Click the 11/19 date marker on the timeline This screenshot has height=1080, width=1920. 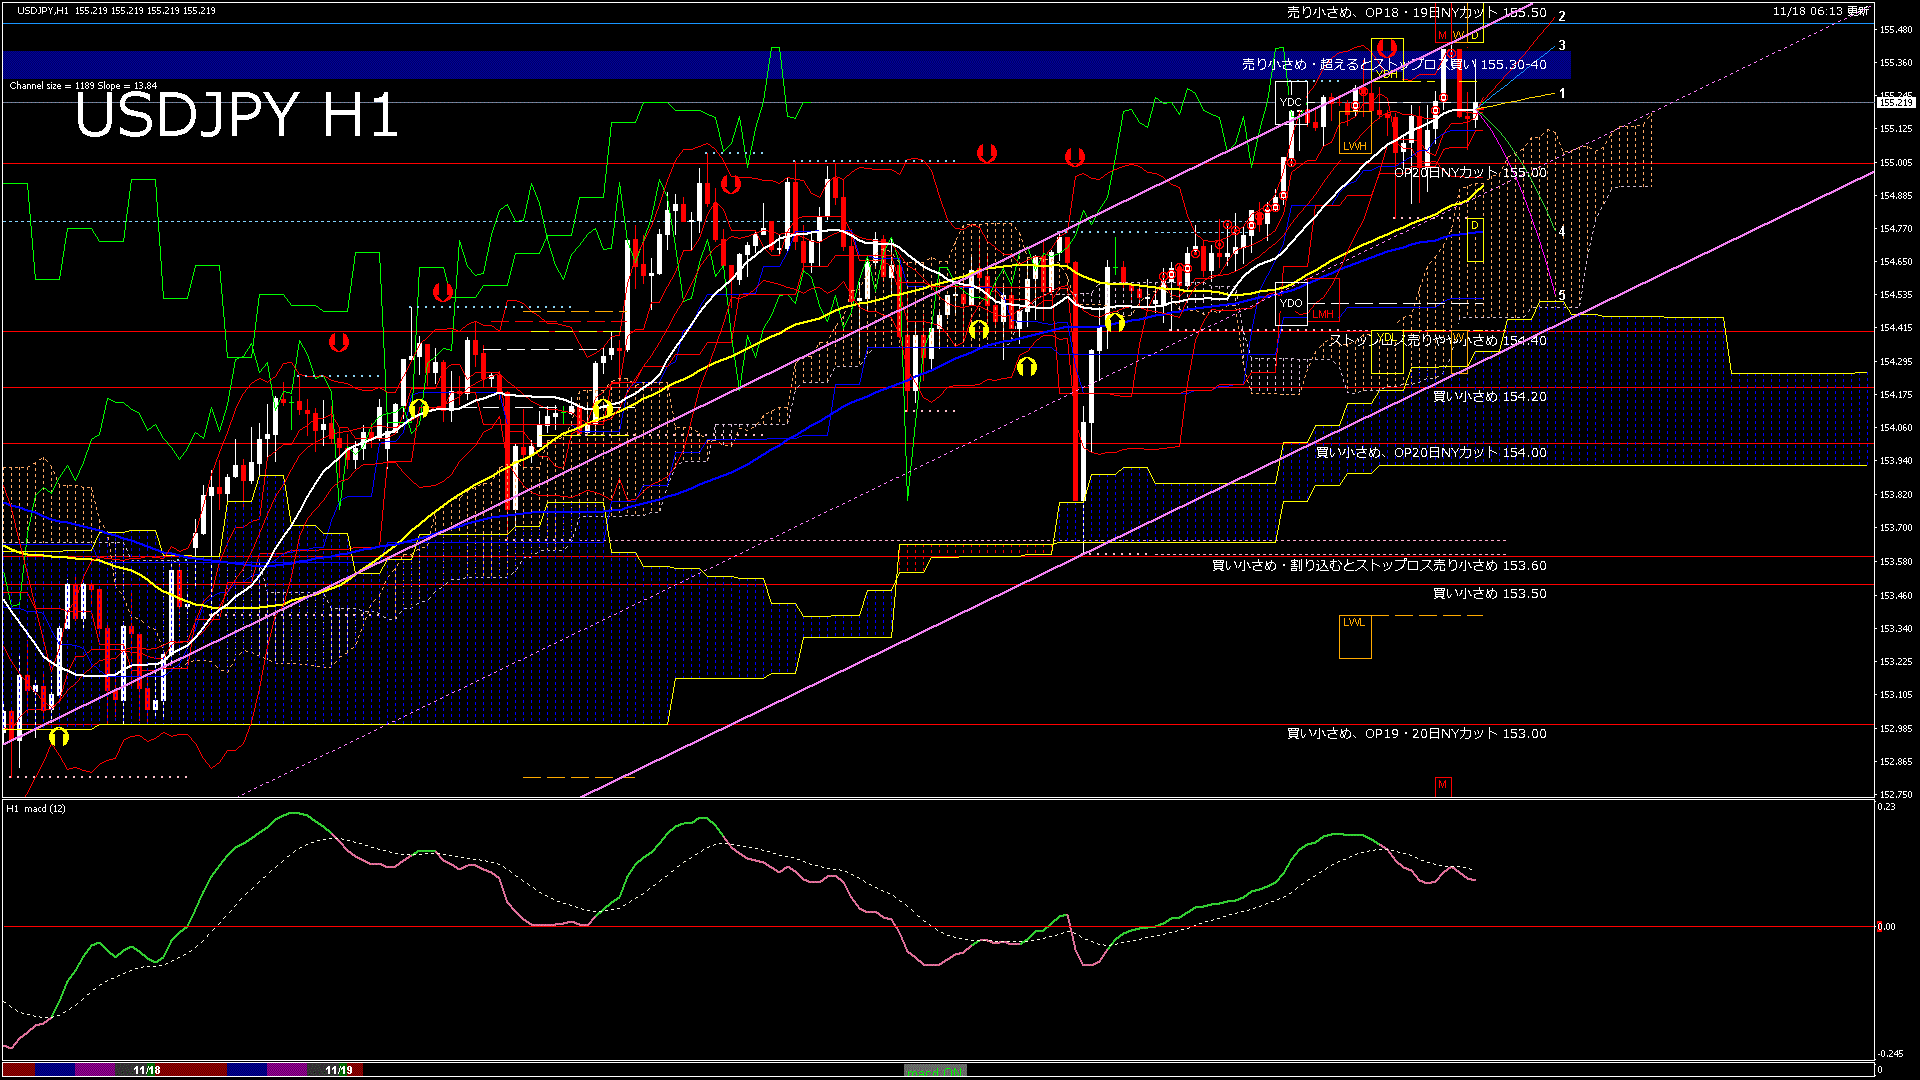pyautogui.click(x=339, y=1070)
